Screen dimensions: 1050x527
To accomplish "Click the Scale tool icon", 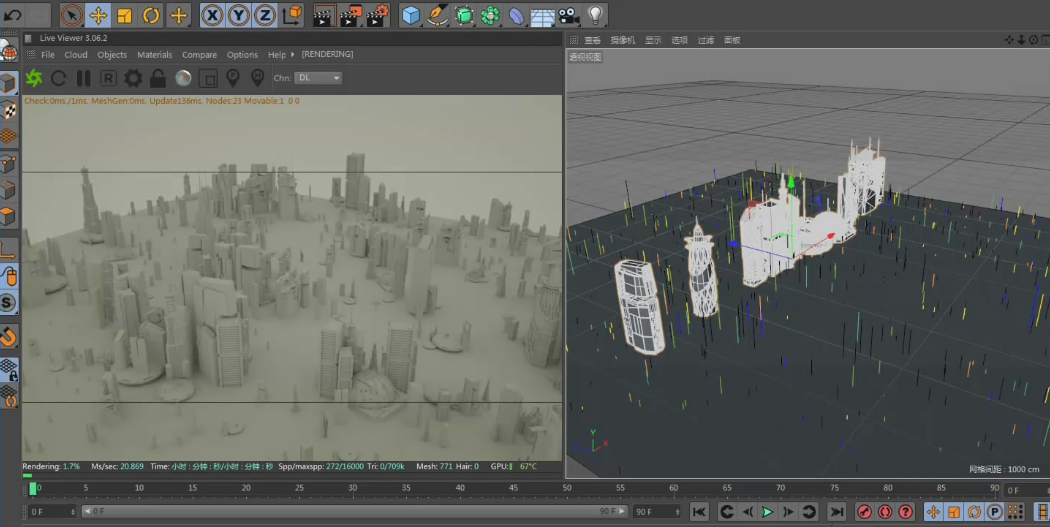I will tap(125, 15).
